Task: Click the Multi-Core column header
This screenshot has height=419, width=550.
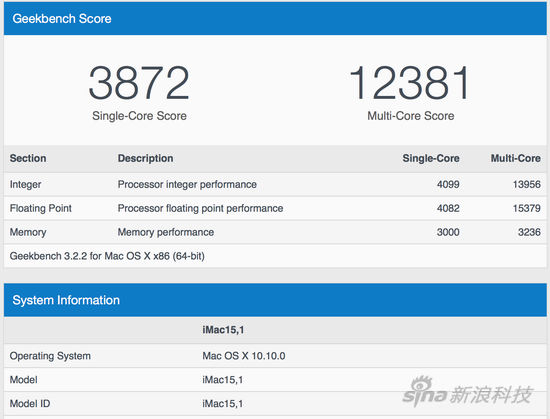Action: 516,158
